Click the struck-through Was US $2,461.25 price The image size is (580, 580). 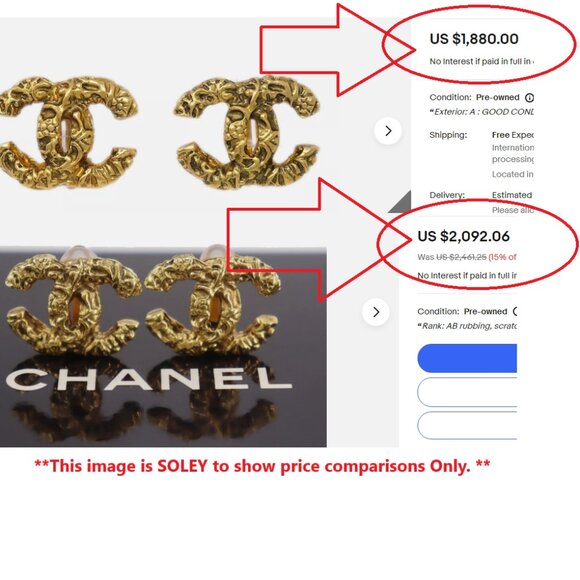(x=452, y=257)
